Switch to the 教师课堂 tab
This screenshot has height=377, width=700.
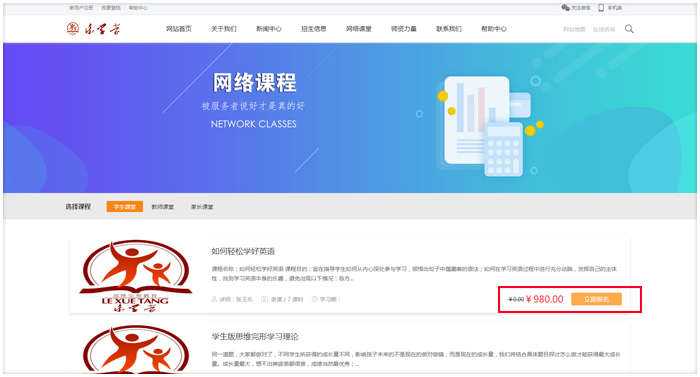point(162,207)
